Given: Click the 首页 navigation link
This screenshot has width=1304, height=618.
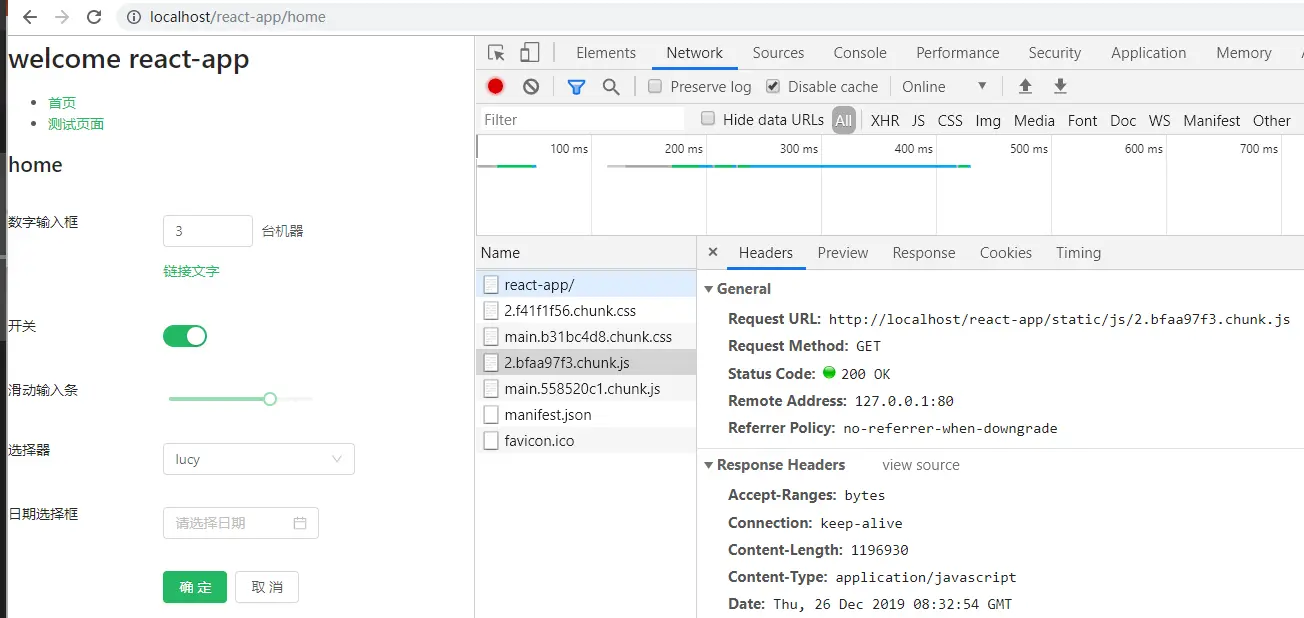Looking at the screenshot, I should click(x=62, y=102).
